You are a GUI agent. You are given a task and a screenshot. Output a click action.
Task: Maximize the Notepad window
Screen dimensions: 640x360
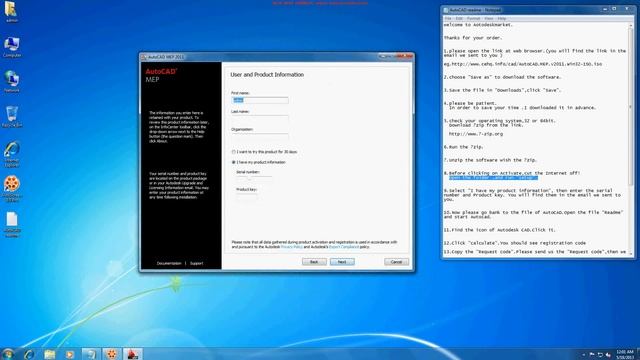pyautogui.click(x=614, y=9)
